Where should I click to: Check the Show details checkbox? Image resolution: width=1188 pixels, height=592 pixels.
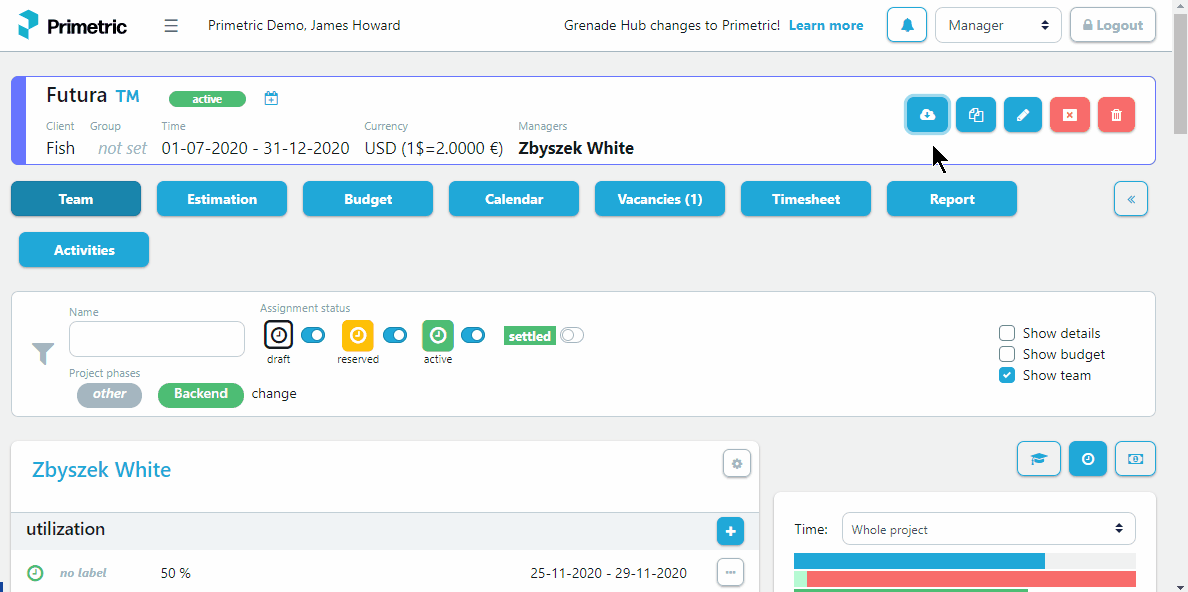pos(1007,333)
